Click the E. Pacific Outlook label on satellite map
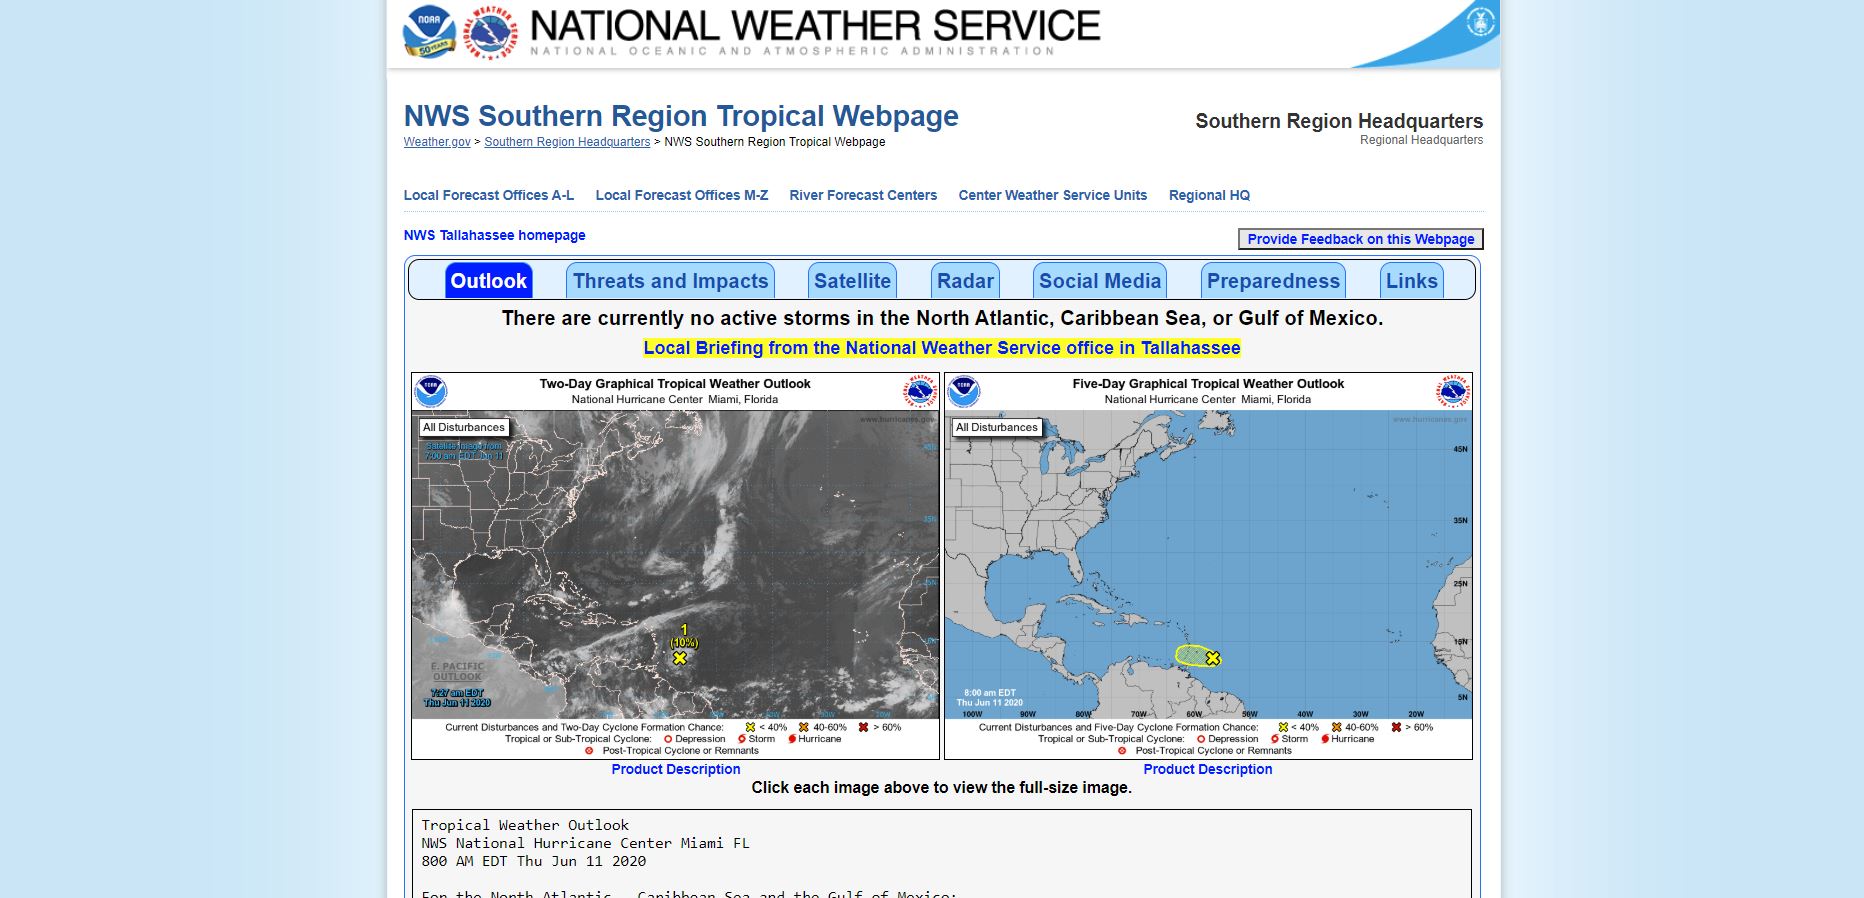Screen dimensions: 1864x898 [x=457, y=671]
